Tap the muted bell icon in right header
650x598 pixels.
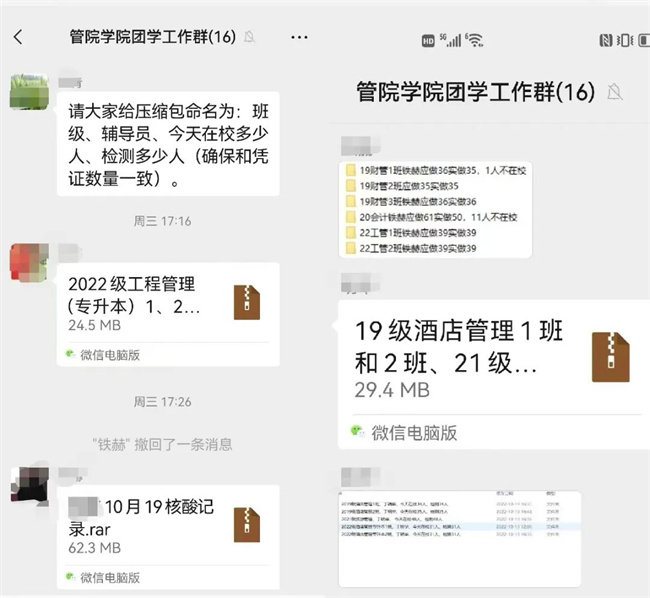point(615,92)
